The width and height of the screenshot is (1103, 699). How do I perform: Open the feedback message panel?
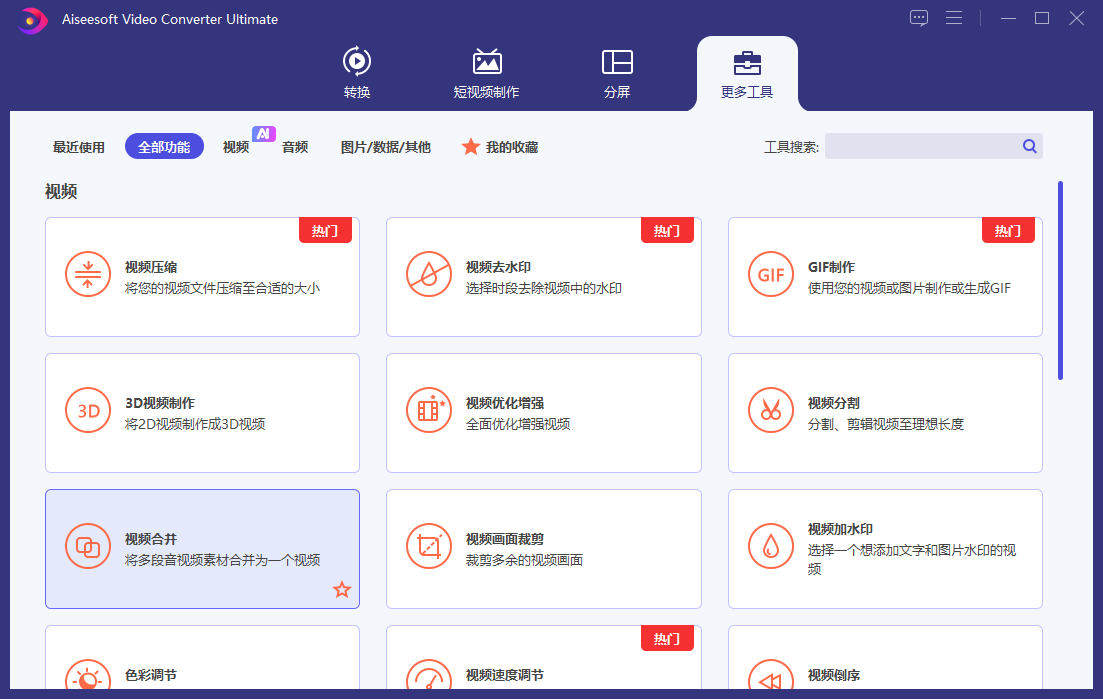[x=918, y=18]
